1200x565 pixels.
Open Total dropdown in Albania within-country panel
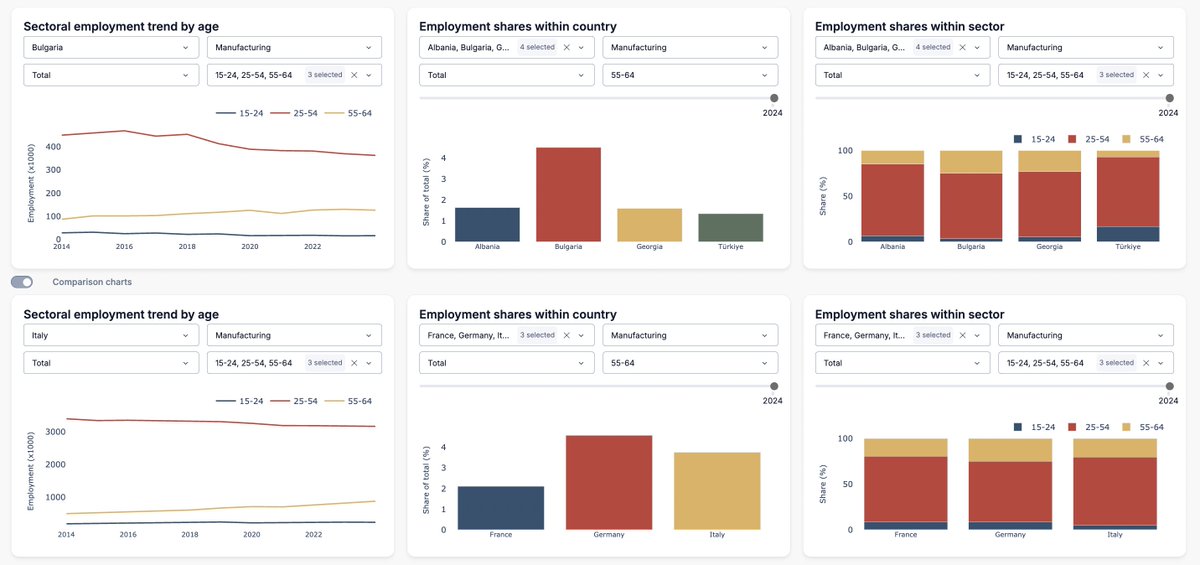coord(507,75)
